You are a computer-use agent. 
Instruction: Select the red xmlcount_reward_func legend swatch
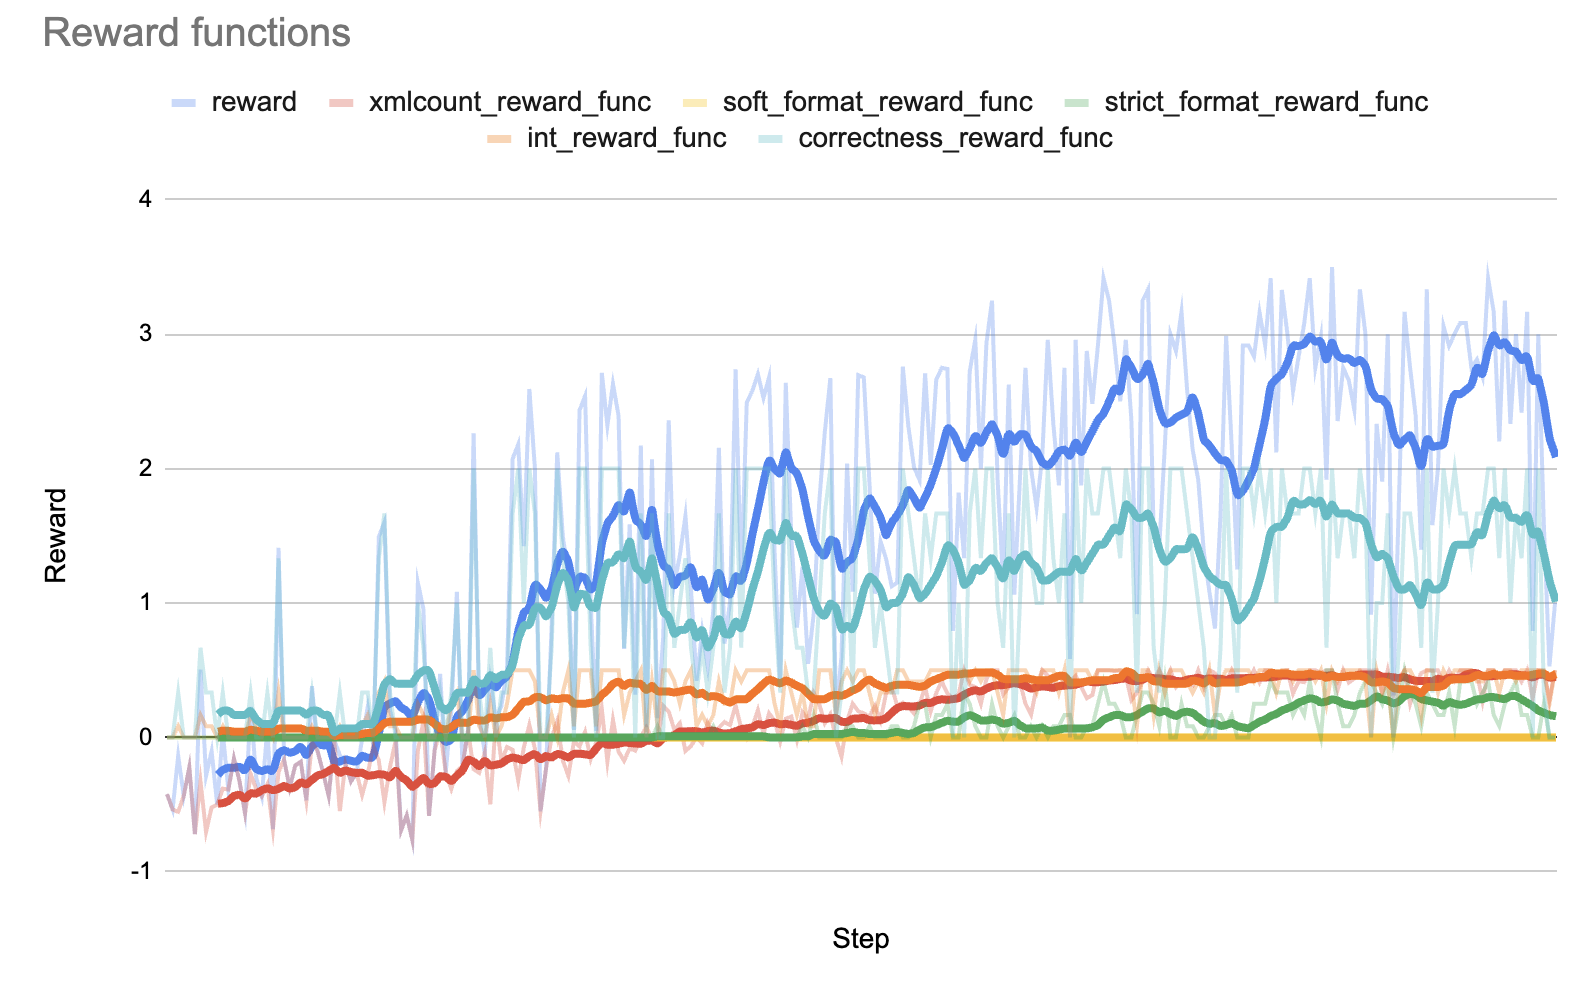pyautogui.click(x=341, y=102)
